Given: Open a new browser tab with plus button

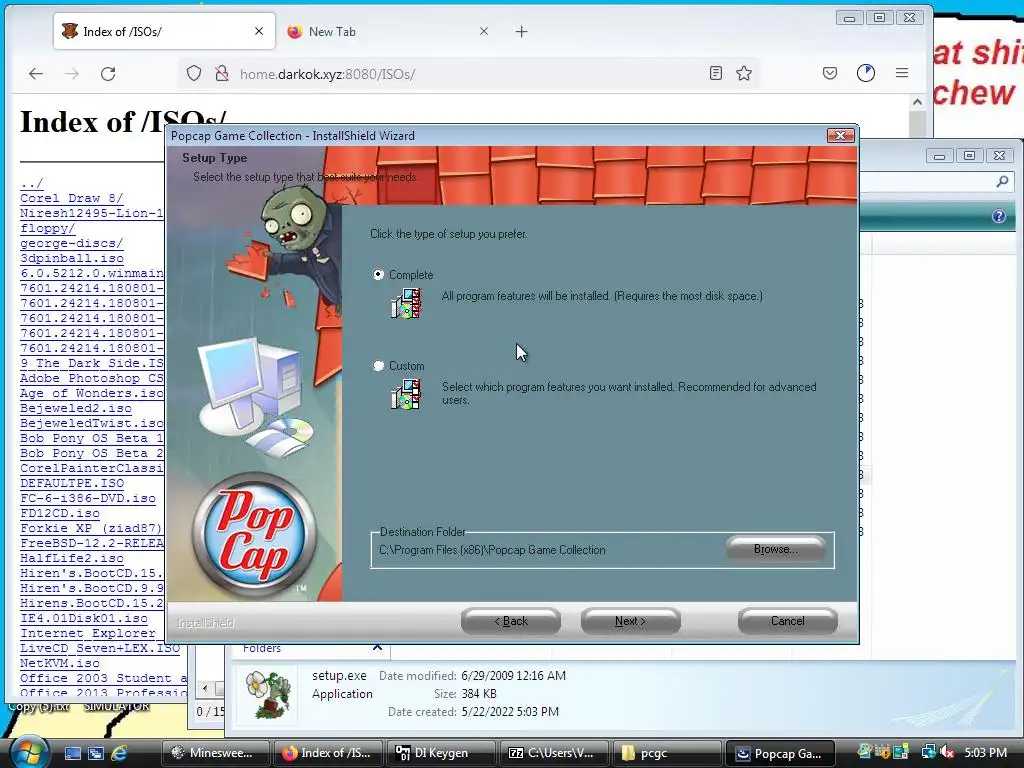Looking at the screenshot, I should (521, 31).
